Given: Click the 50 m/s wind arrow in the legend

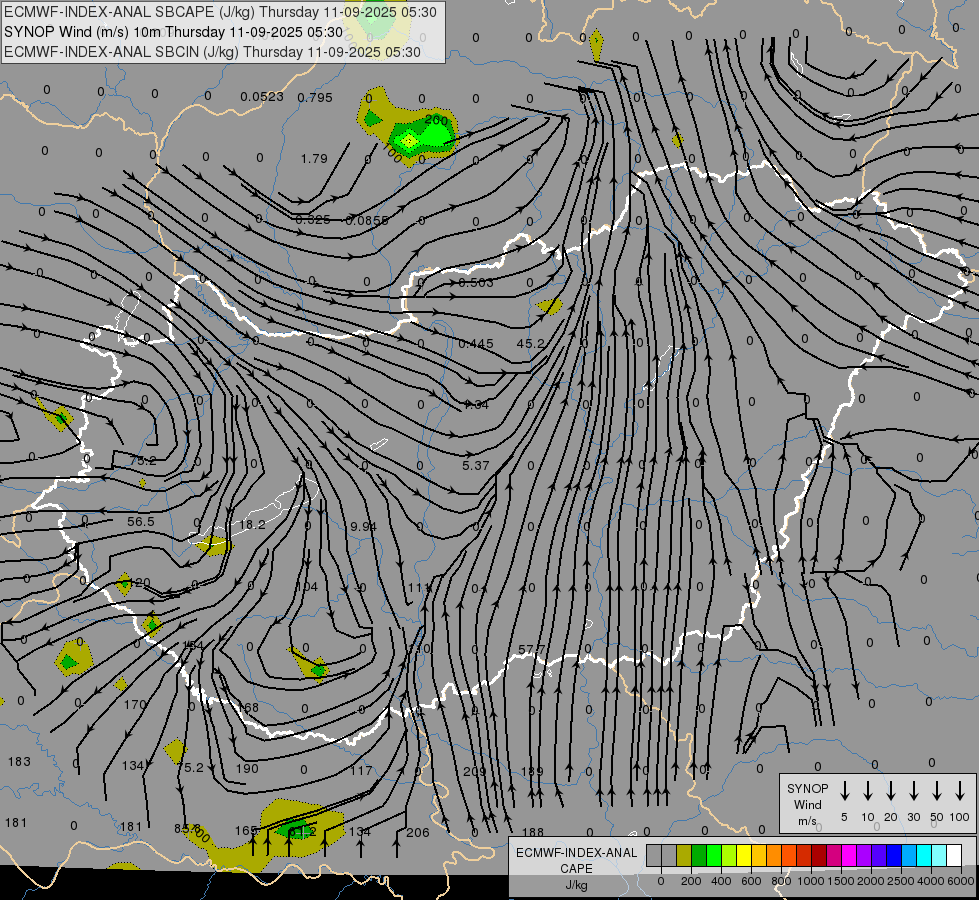Looking at the screenshot, I should pyautogui.click(x=937, y=791).
